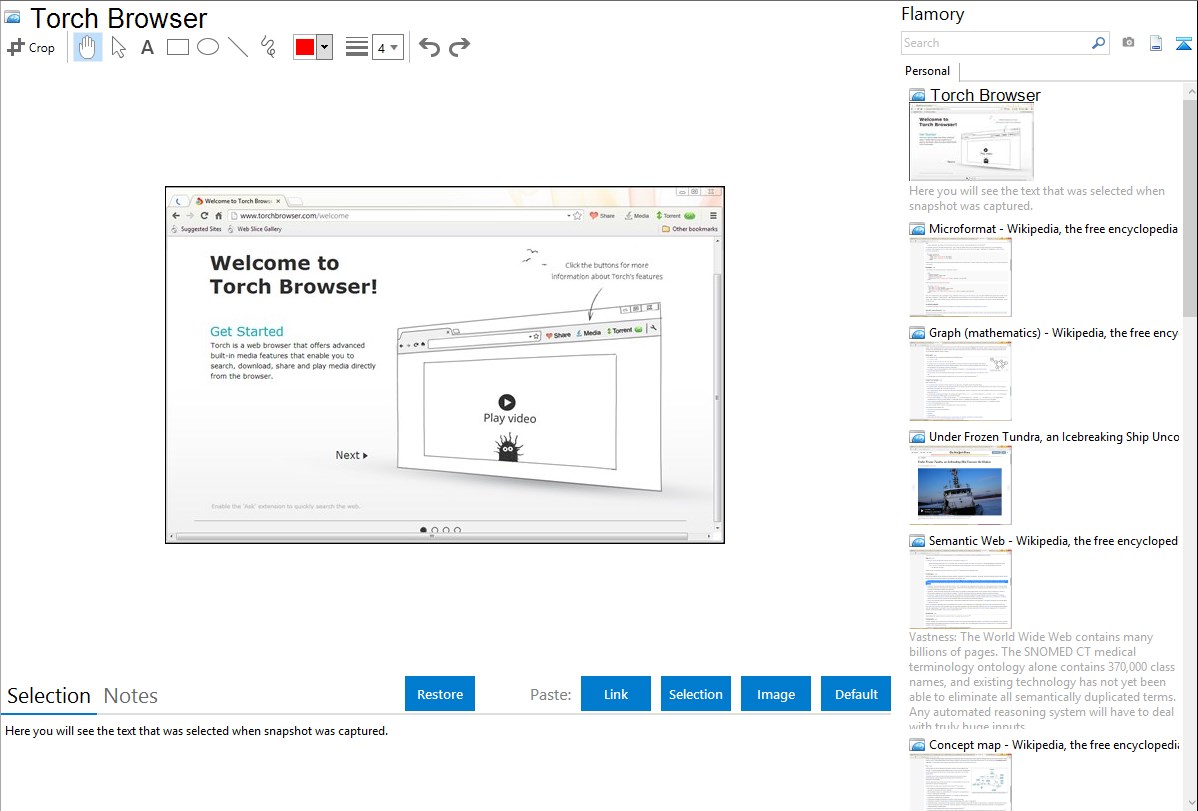Select the rectangle shape tool
This screenshot has width=1198, height=811.
pos(178,47)
